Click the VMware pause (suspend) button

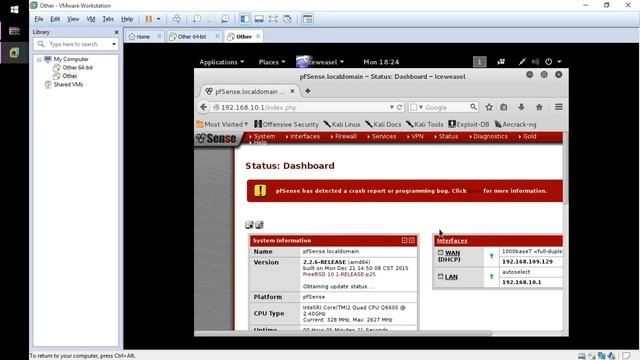(149, 19)
